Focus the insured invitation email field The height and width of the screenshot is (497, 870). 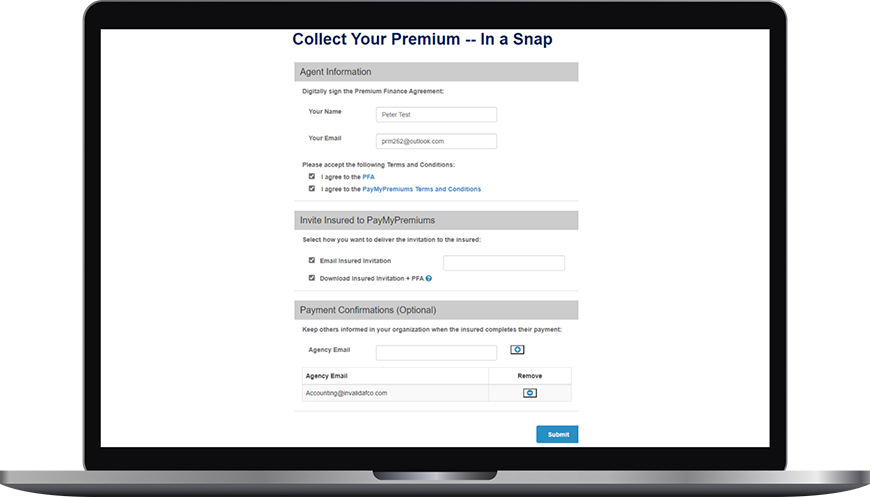click(x=503, y=263)
